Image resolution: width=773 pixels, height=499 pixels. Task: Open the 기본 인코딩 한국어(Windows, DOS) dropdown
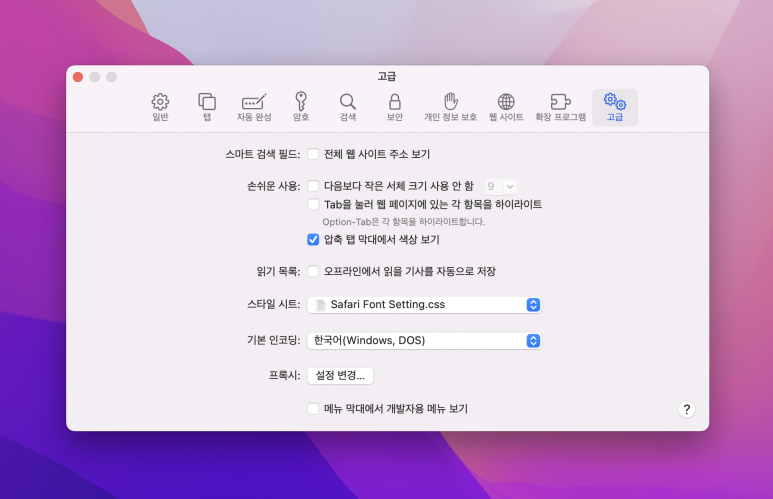[x=424, y=341]
